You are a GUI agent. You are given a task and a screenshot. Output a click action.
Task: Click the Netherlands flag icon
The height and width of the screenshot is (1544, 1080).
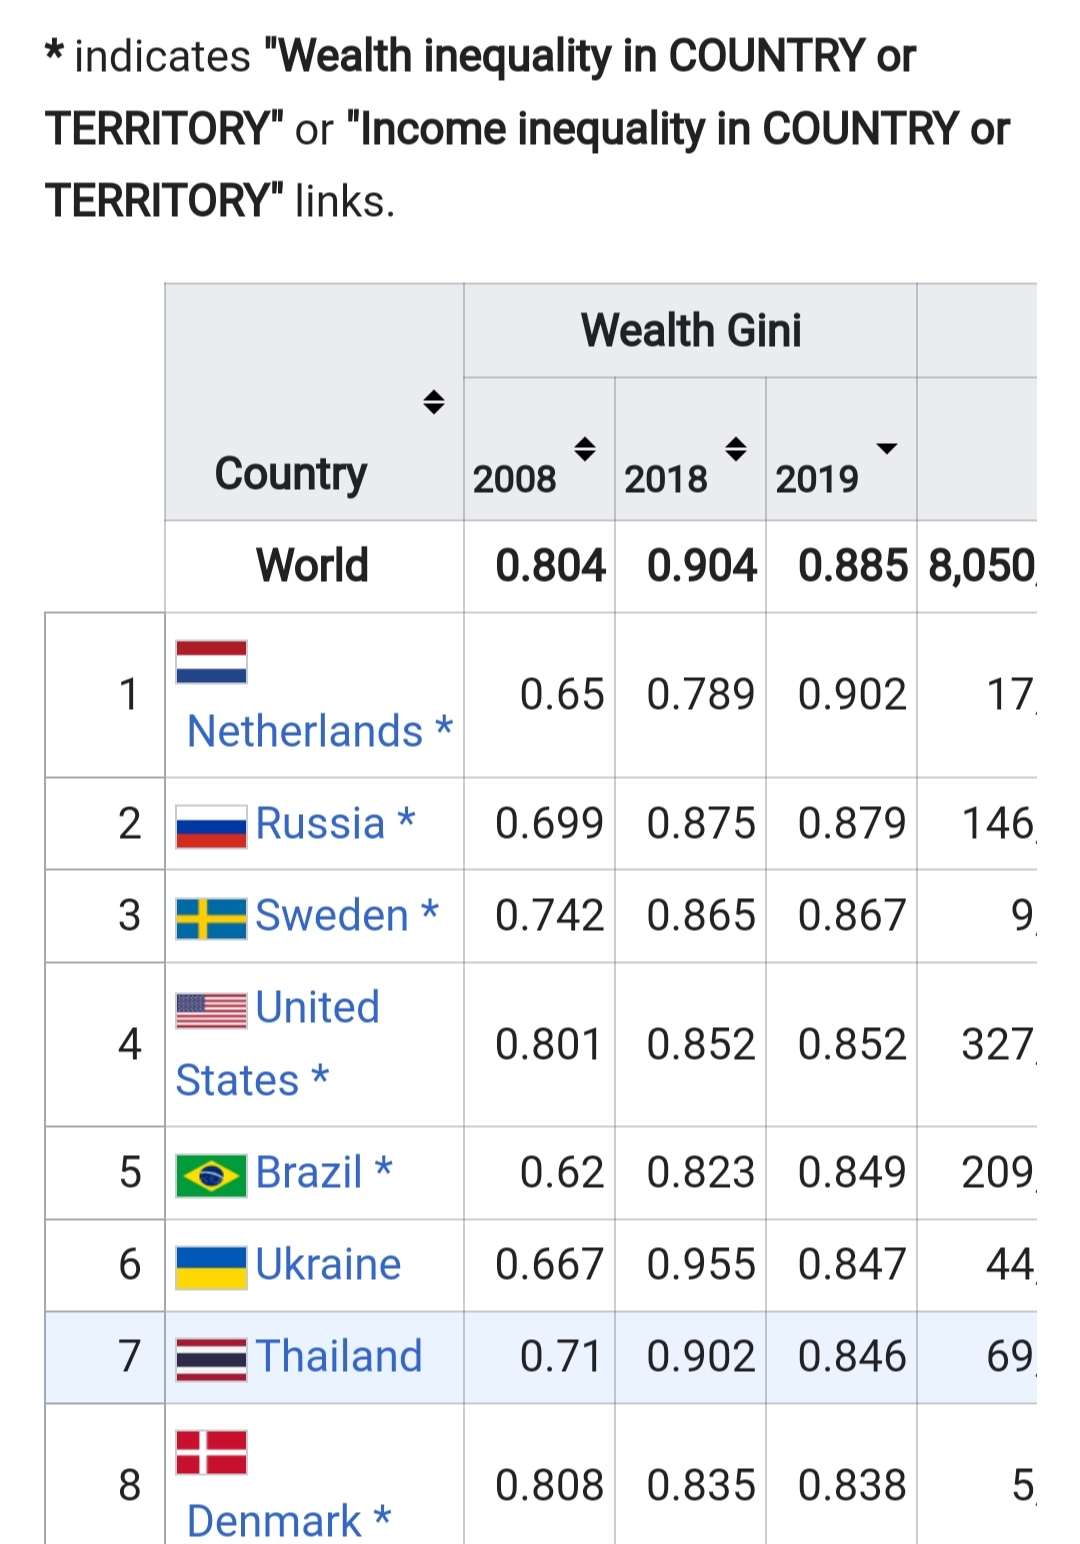211,662
